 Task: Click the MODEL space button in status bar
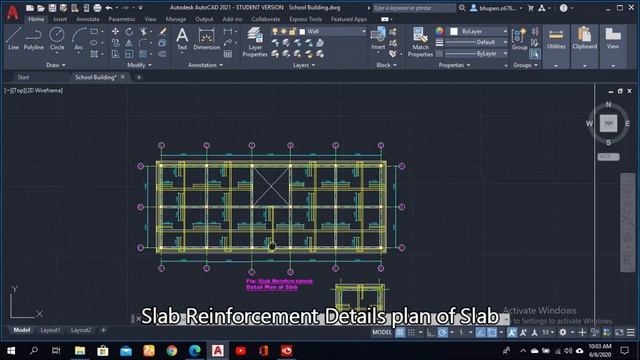coord(382,333)
